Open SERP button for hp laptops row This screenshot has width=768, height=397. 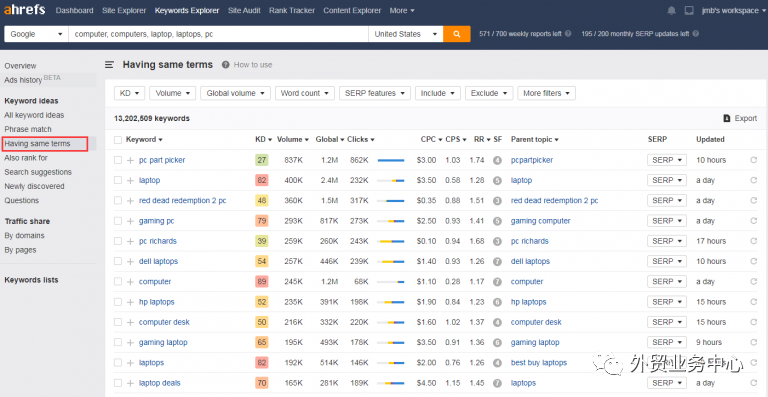point(667,302)
